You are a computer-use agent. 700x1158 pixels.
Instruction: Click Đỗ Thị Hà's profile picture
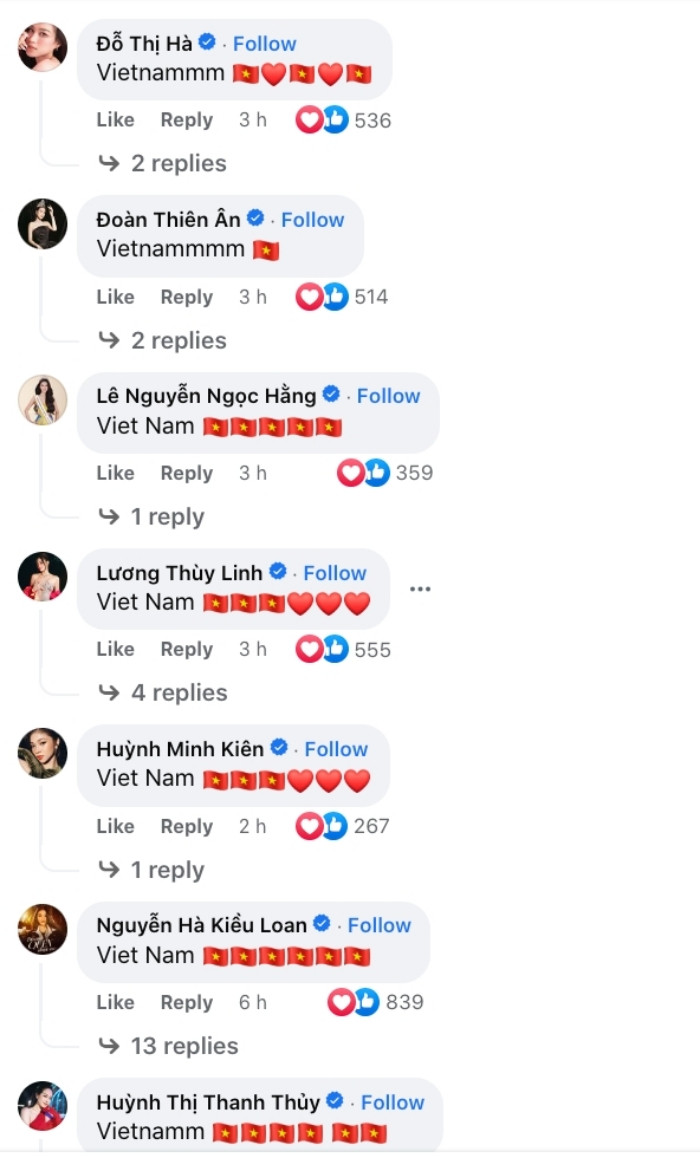[x=43, y=47]
